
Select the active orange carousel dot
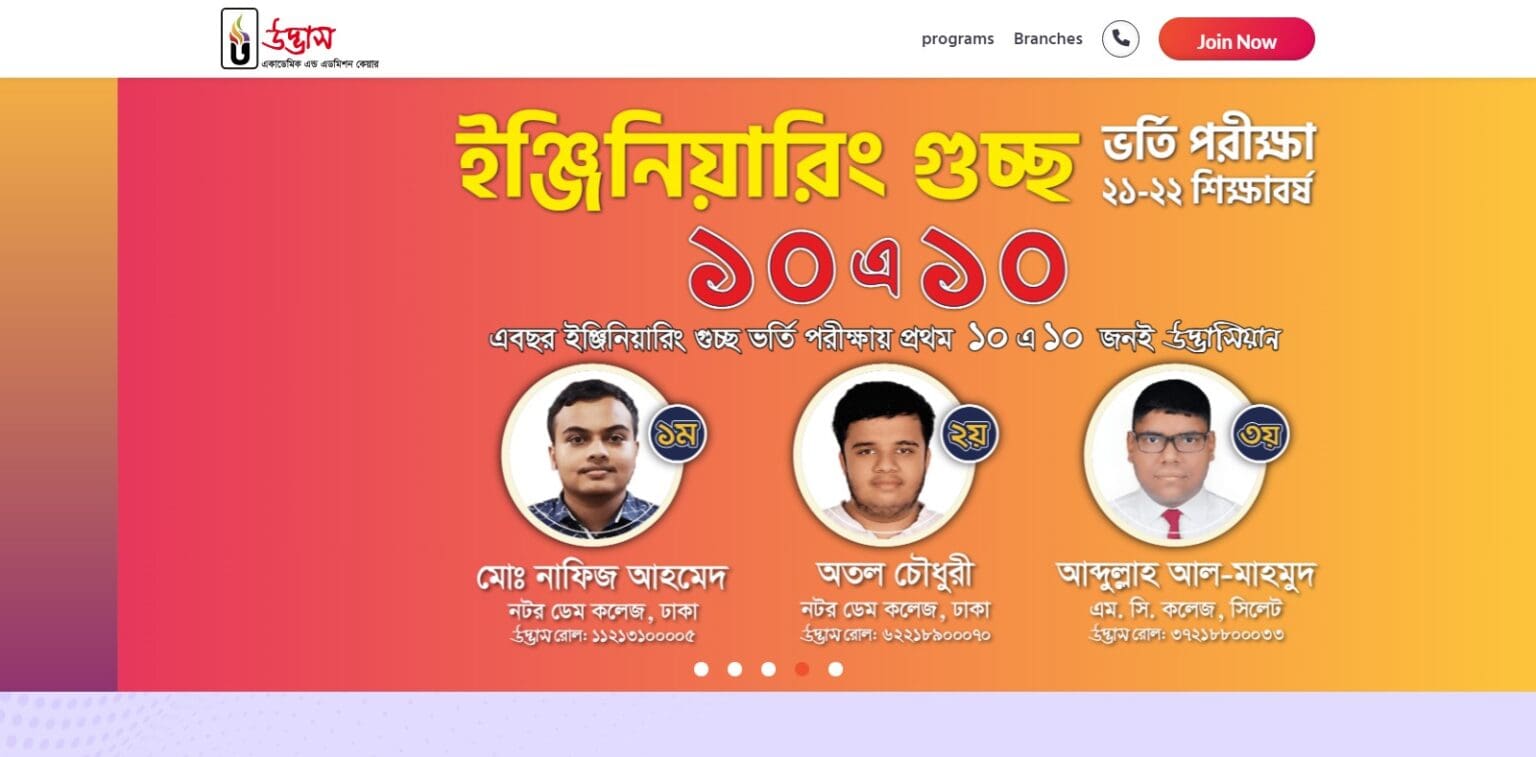(x=802, y=669)
